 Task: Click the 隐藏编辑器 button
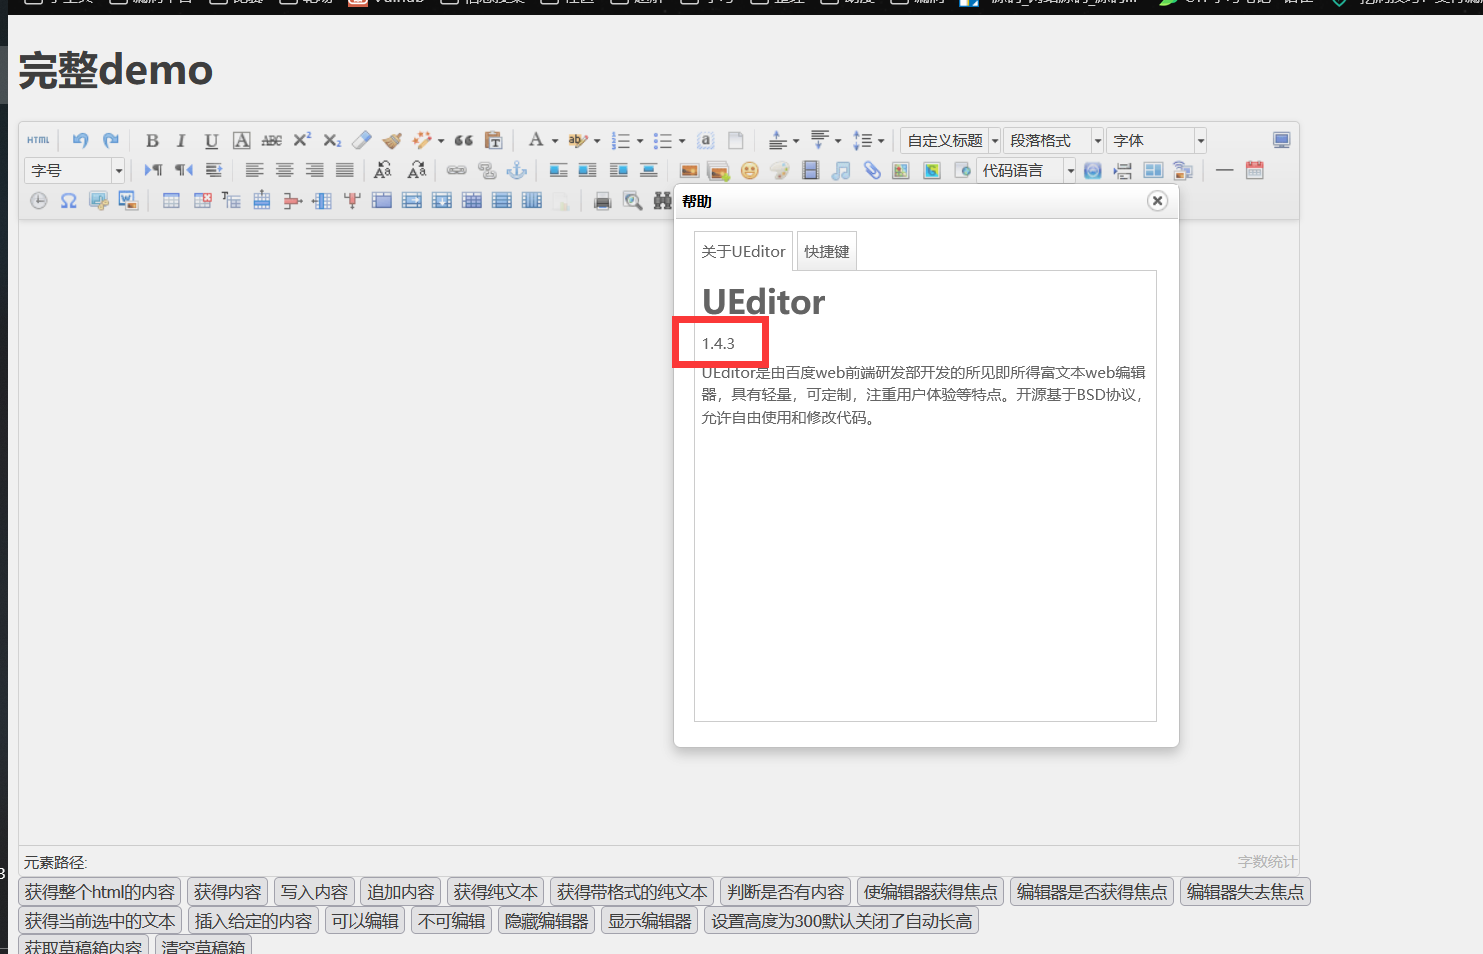pos(547,921)
